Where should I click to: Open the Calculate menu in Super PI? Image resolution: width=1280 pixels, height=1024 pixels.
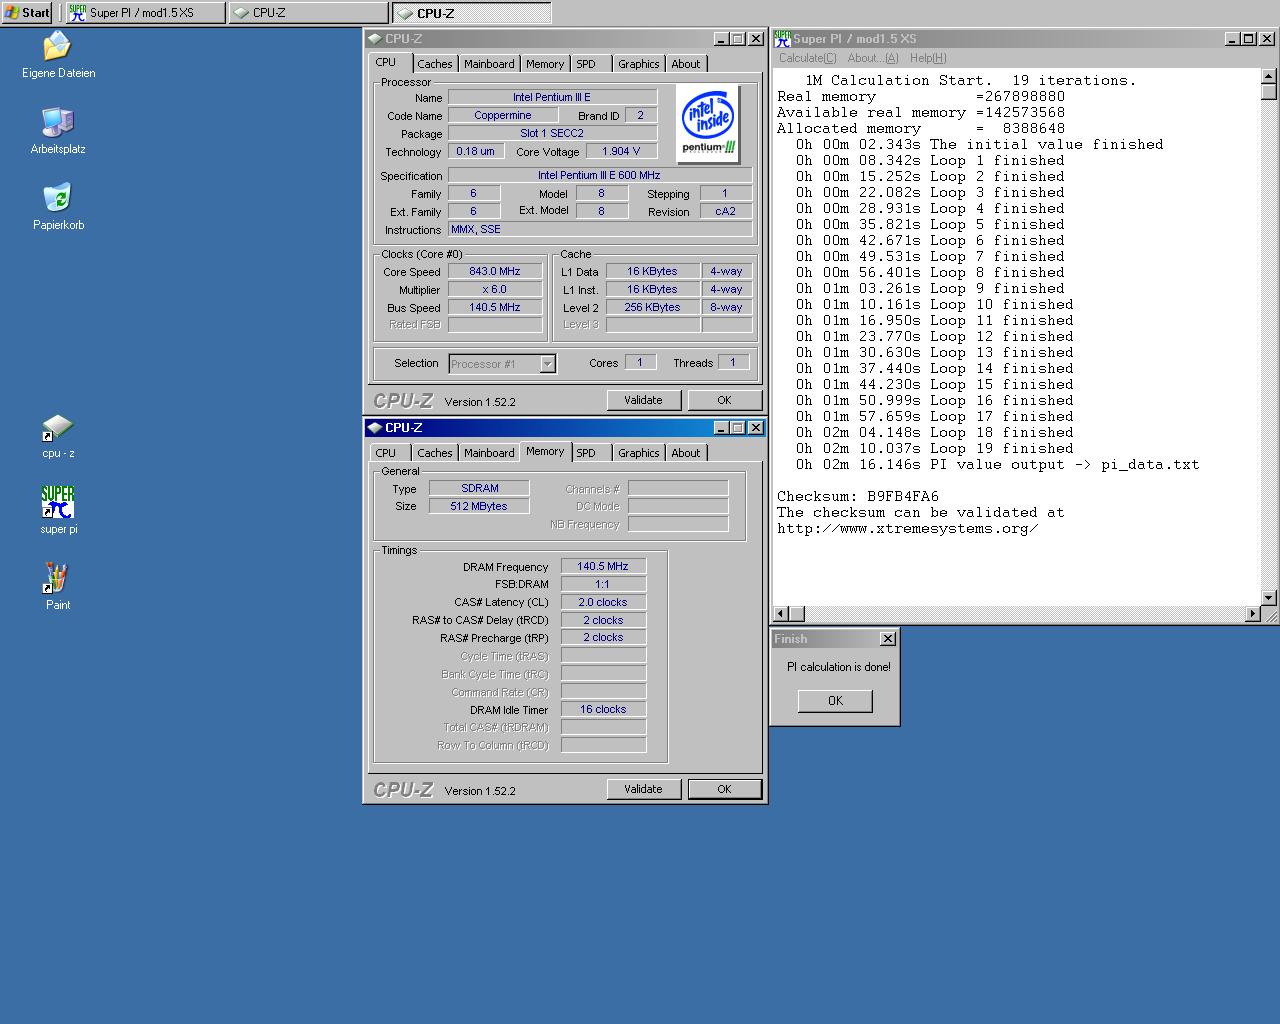point(807,58)
